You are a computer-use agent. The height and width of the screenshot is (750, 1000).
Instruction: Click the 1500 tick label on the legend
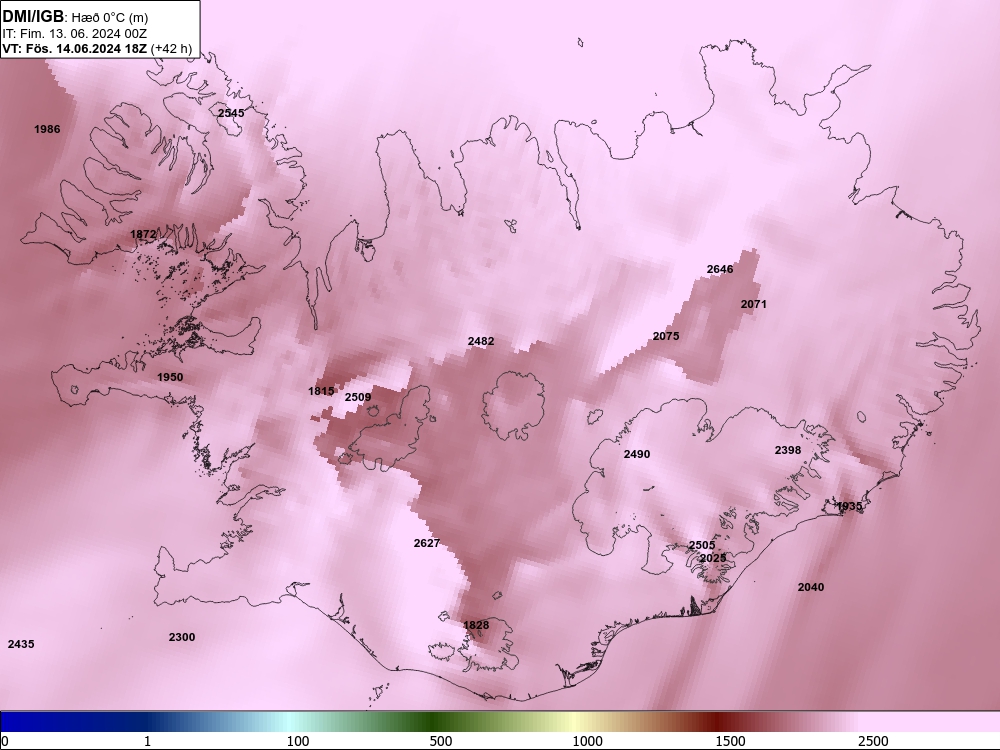click(730, 741)
